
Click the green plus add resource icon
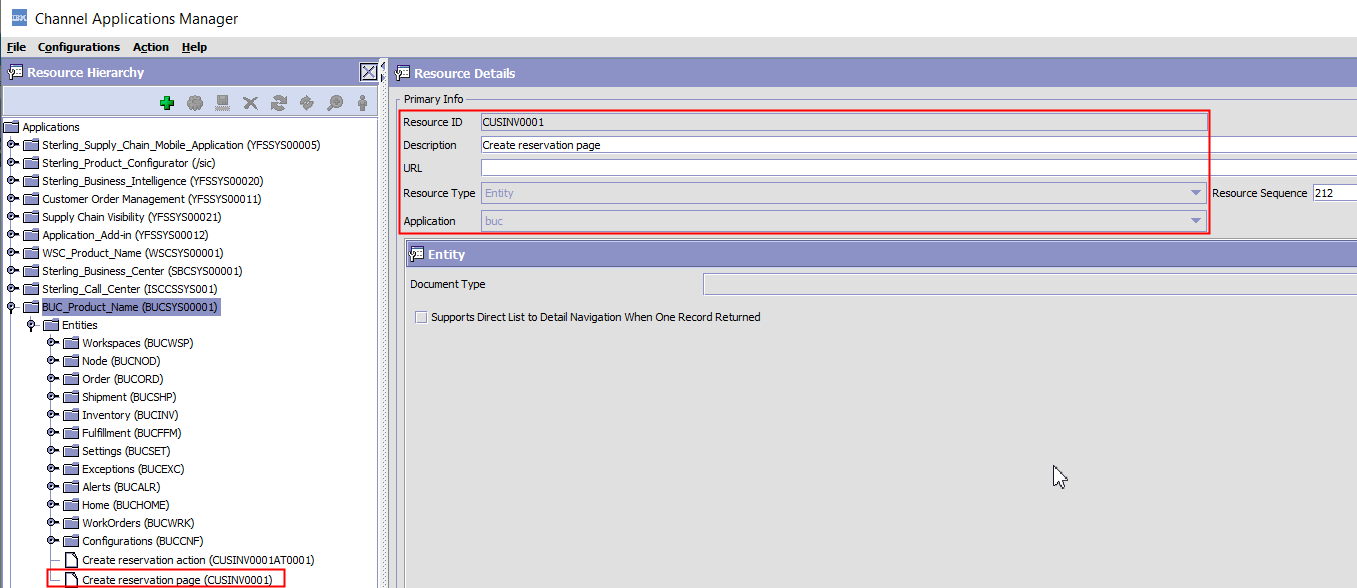pyautogui.click(x=167, y=102)
